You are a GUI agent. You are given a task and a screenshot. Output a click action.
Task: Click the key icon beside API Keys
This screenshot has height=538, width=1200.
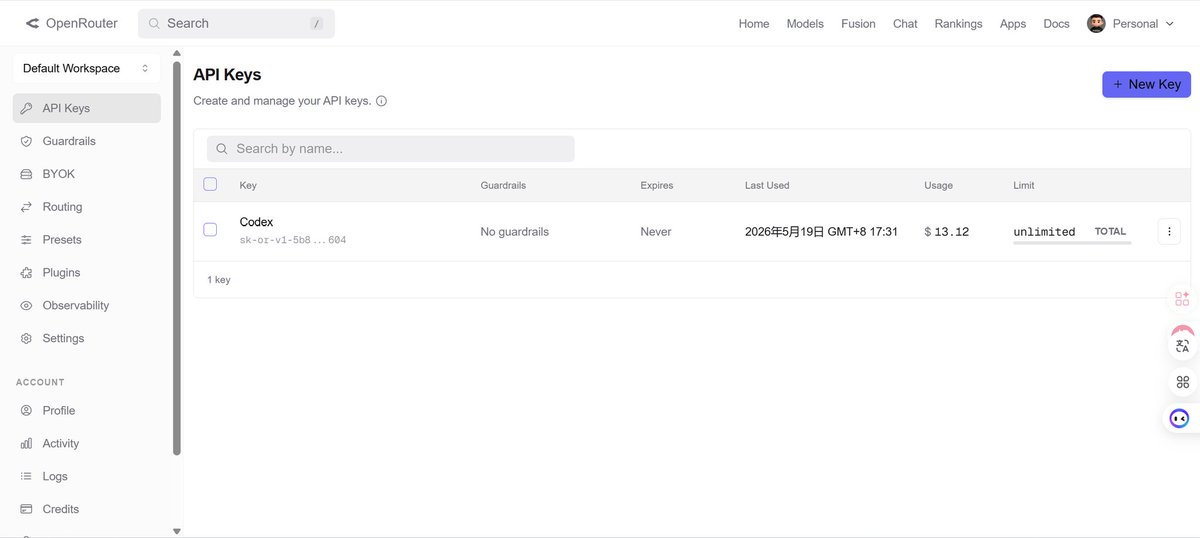[26, 108]
